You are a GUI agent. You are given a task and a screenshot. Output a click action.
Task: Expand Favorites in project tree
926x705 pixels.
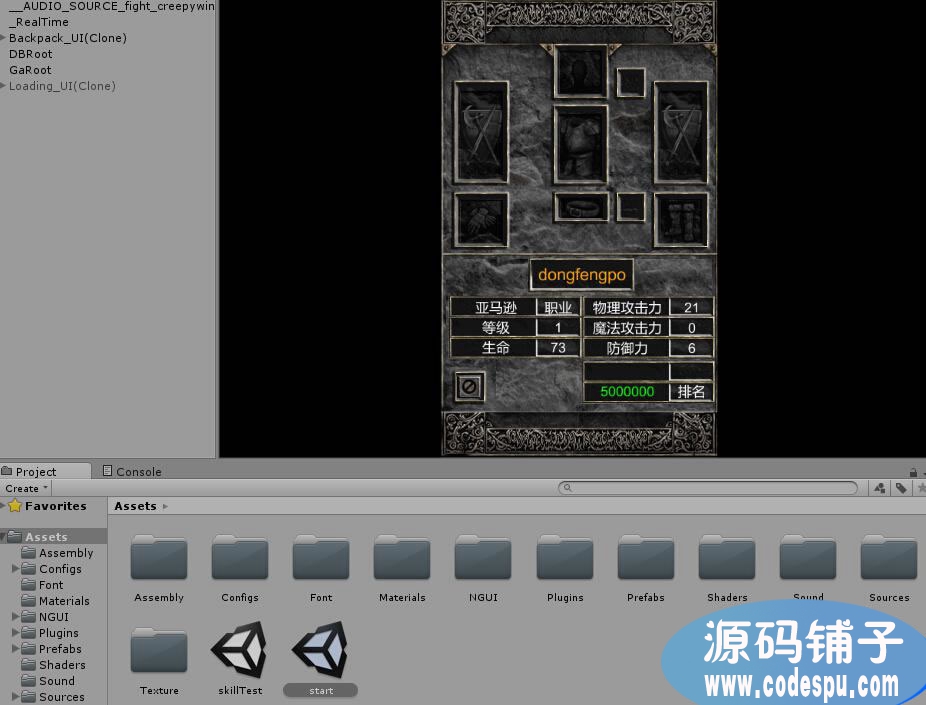pos(3,505)
